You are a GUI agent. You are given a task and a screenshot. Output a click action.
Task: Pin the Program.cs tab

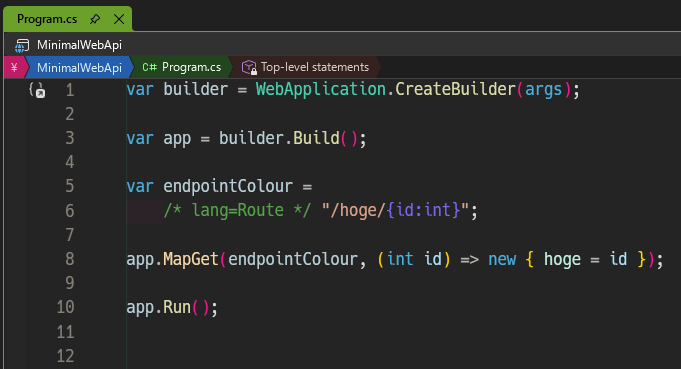tap(95, 19)
